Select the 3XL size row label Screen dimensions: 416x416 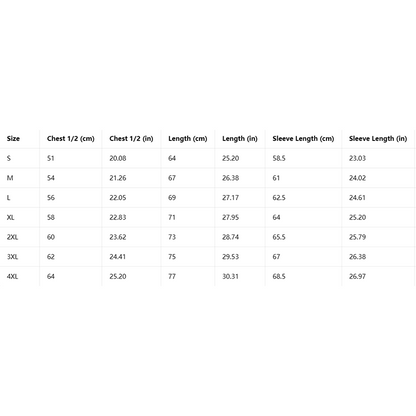12,257
